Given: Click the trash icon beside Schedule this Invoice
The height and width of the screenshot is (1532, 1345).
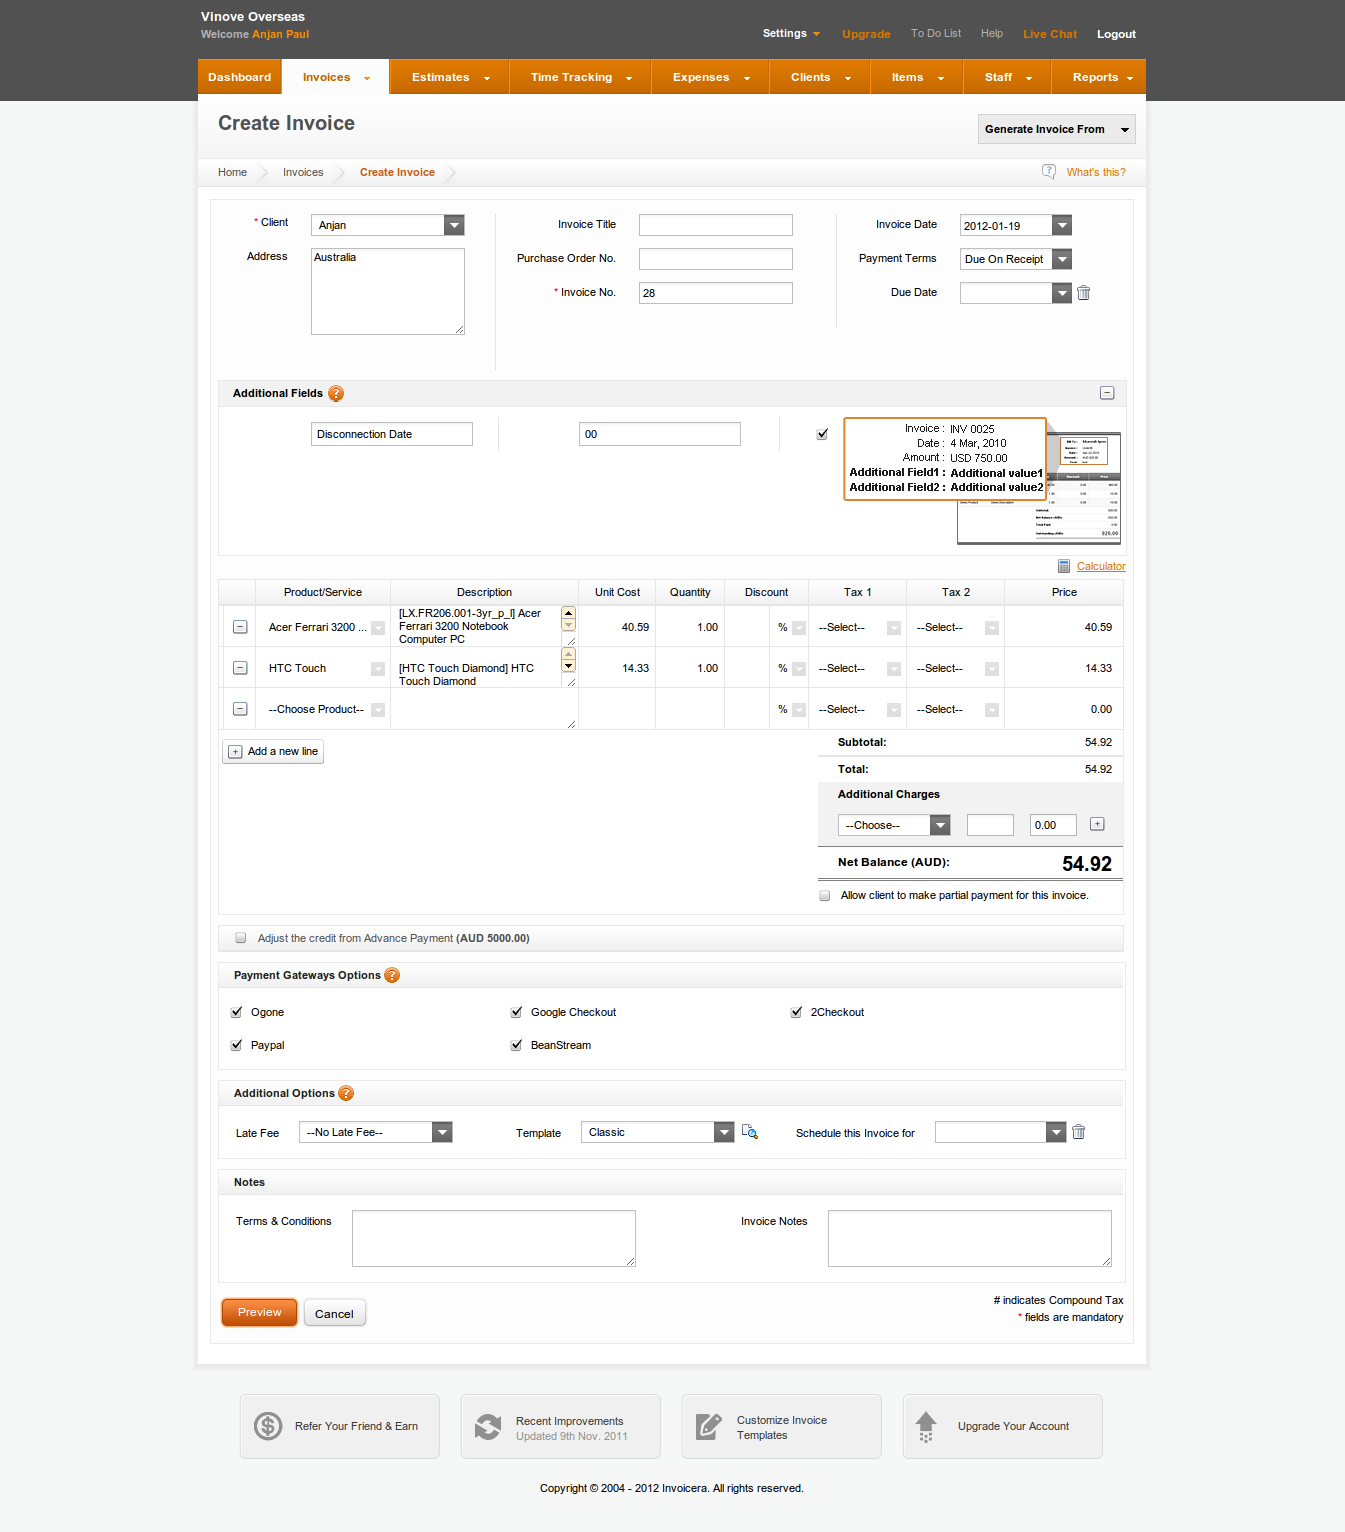Looking at the screenshot, I should coord(1079,1132).
